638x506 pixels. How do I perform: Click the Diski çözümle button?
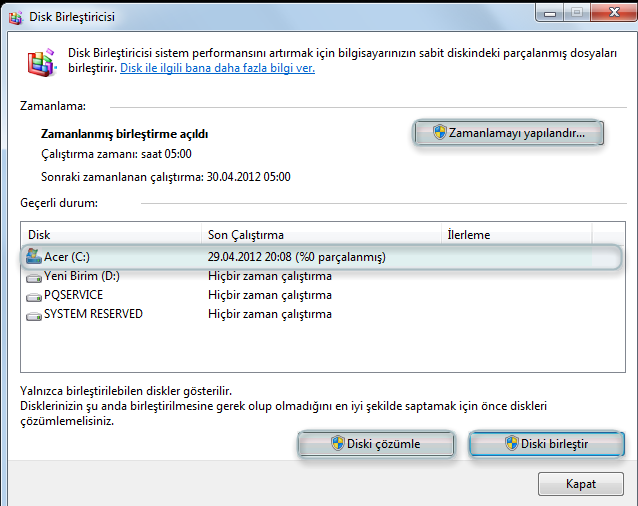(376, 444)
